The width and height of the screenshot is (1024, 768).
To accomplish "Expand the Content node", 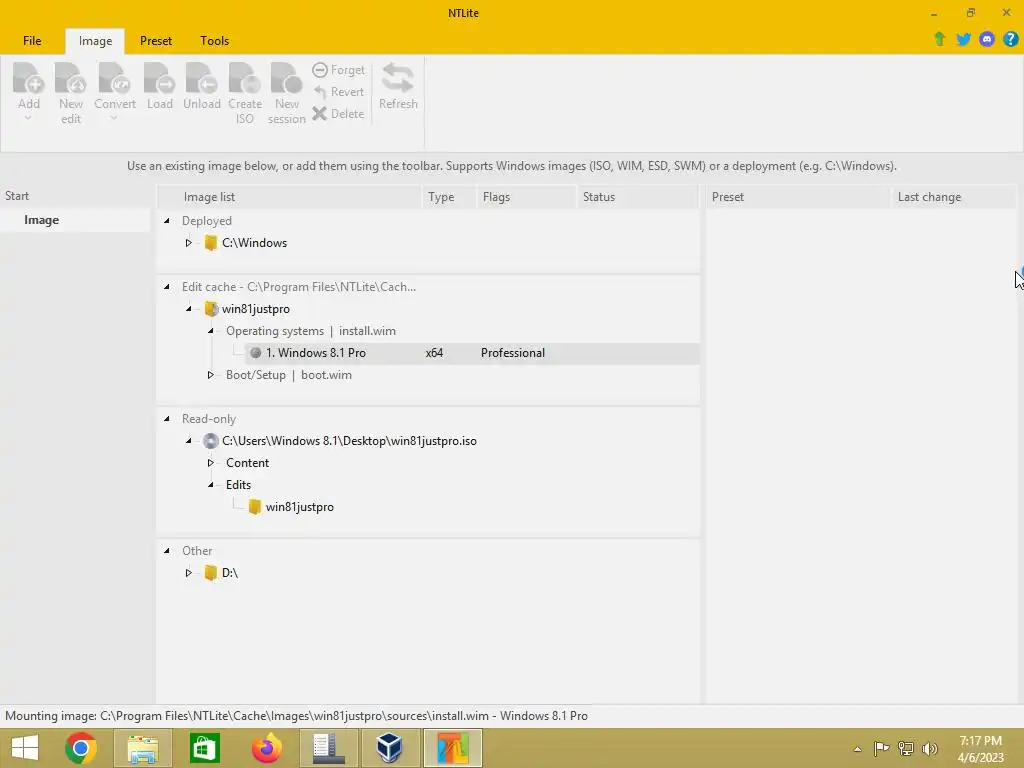I will [x=211, y=463].
